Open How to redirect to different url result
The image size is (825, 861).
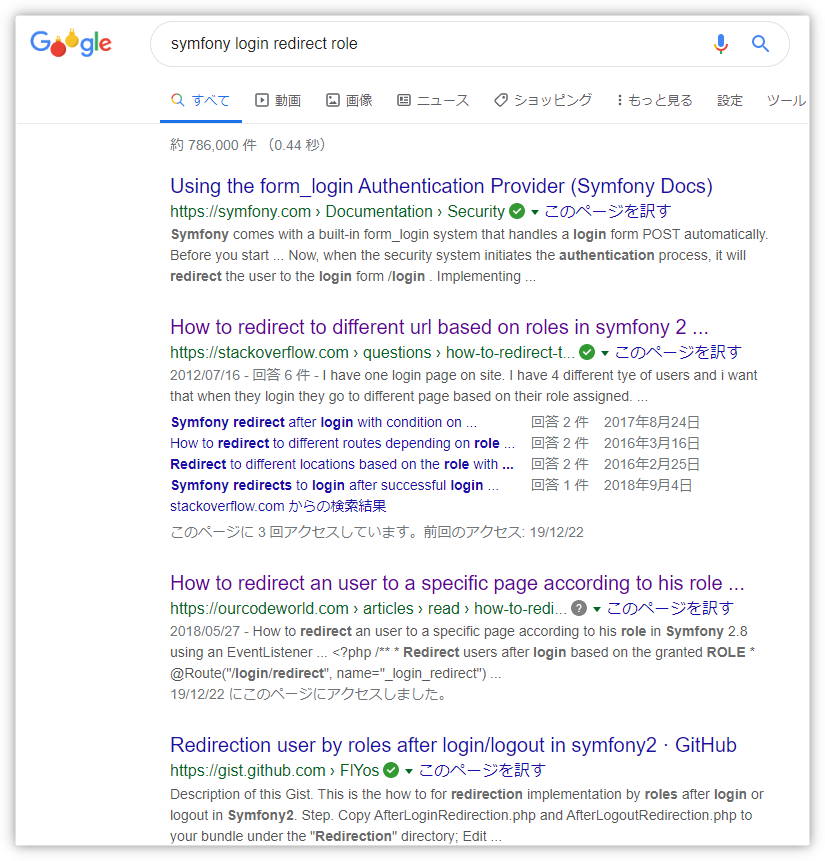click(439, 327)
